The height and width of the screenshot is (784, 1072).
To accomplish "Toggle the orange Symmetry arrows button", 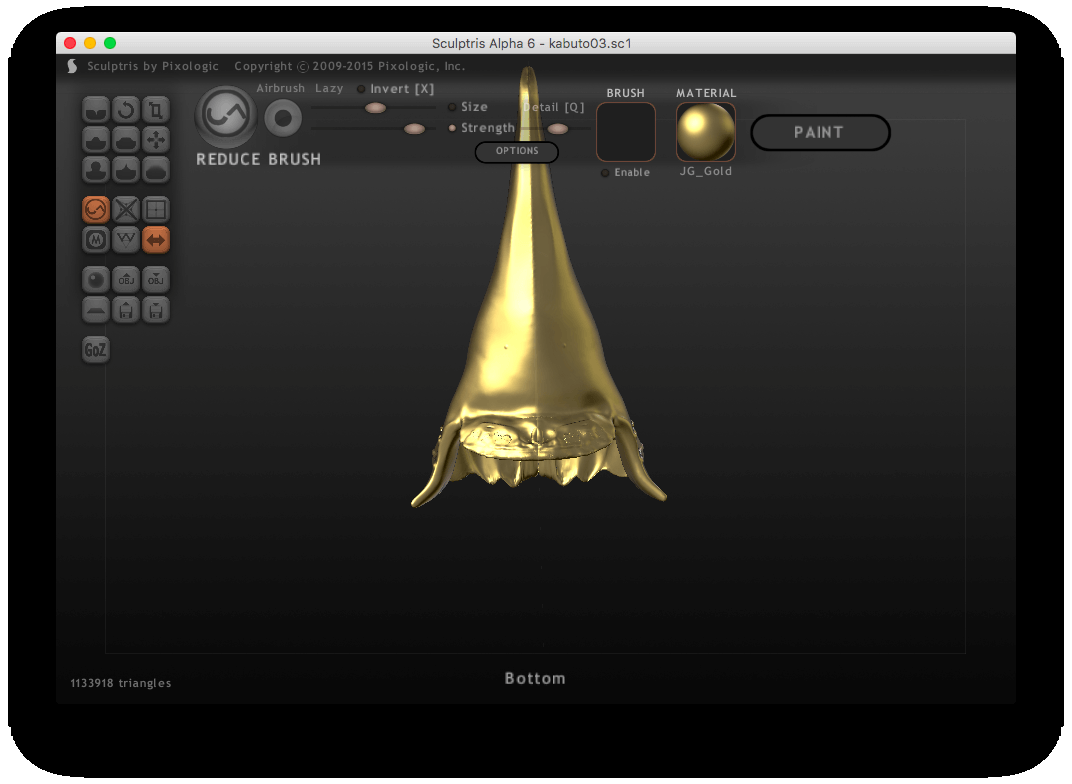I will click(x=156, y=240).
